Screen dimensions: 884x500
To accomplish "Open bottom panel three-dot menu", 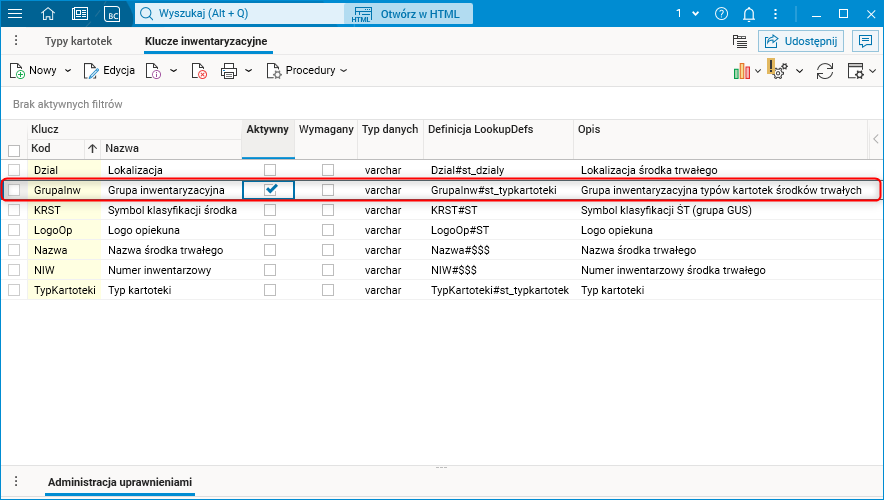I will pyautogui.click(x=16, y=481).
